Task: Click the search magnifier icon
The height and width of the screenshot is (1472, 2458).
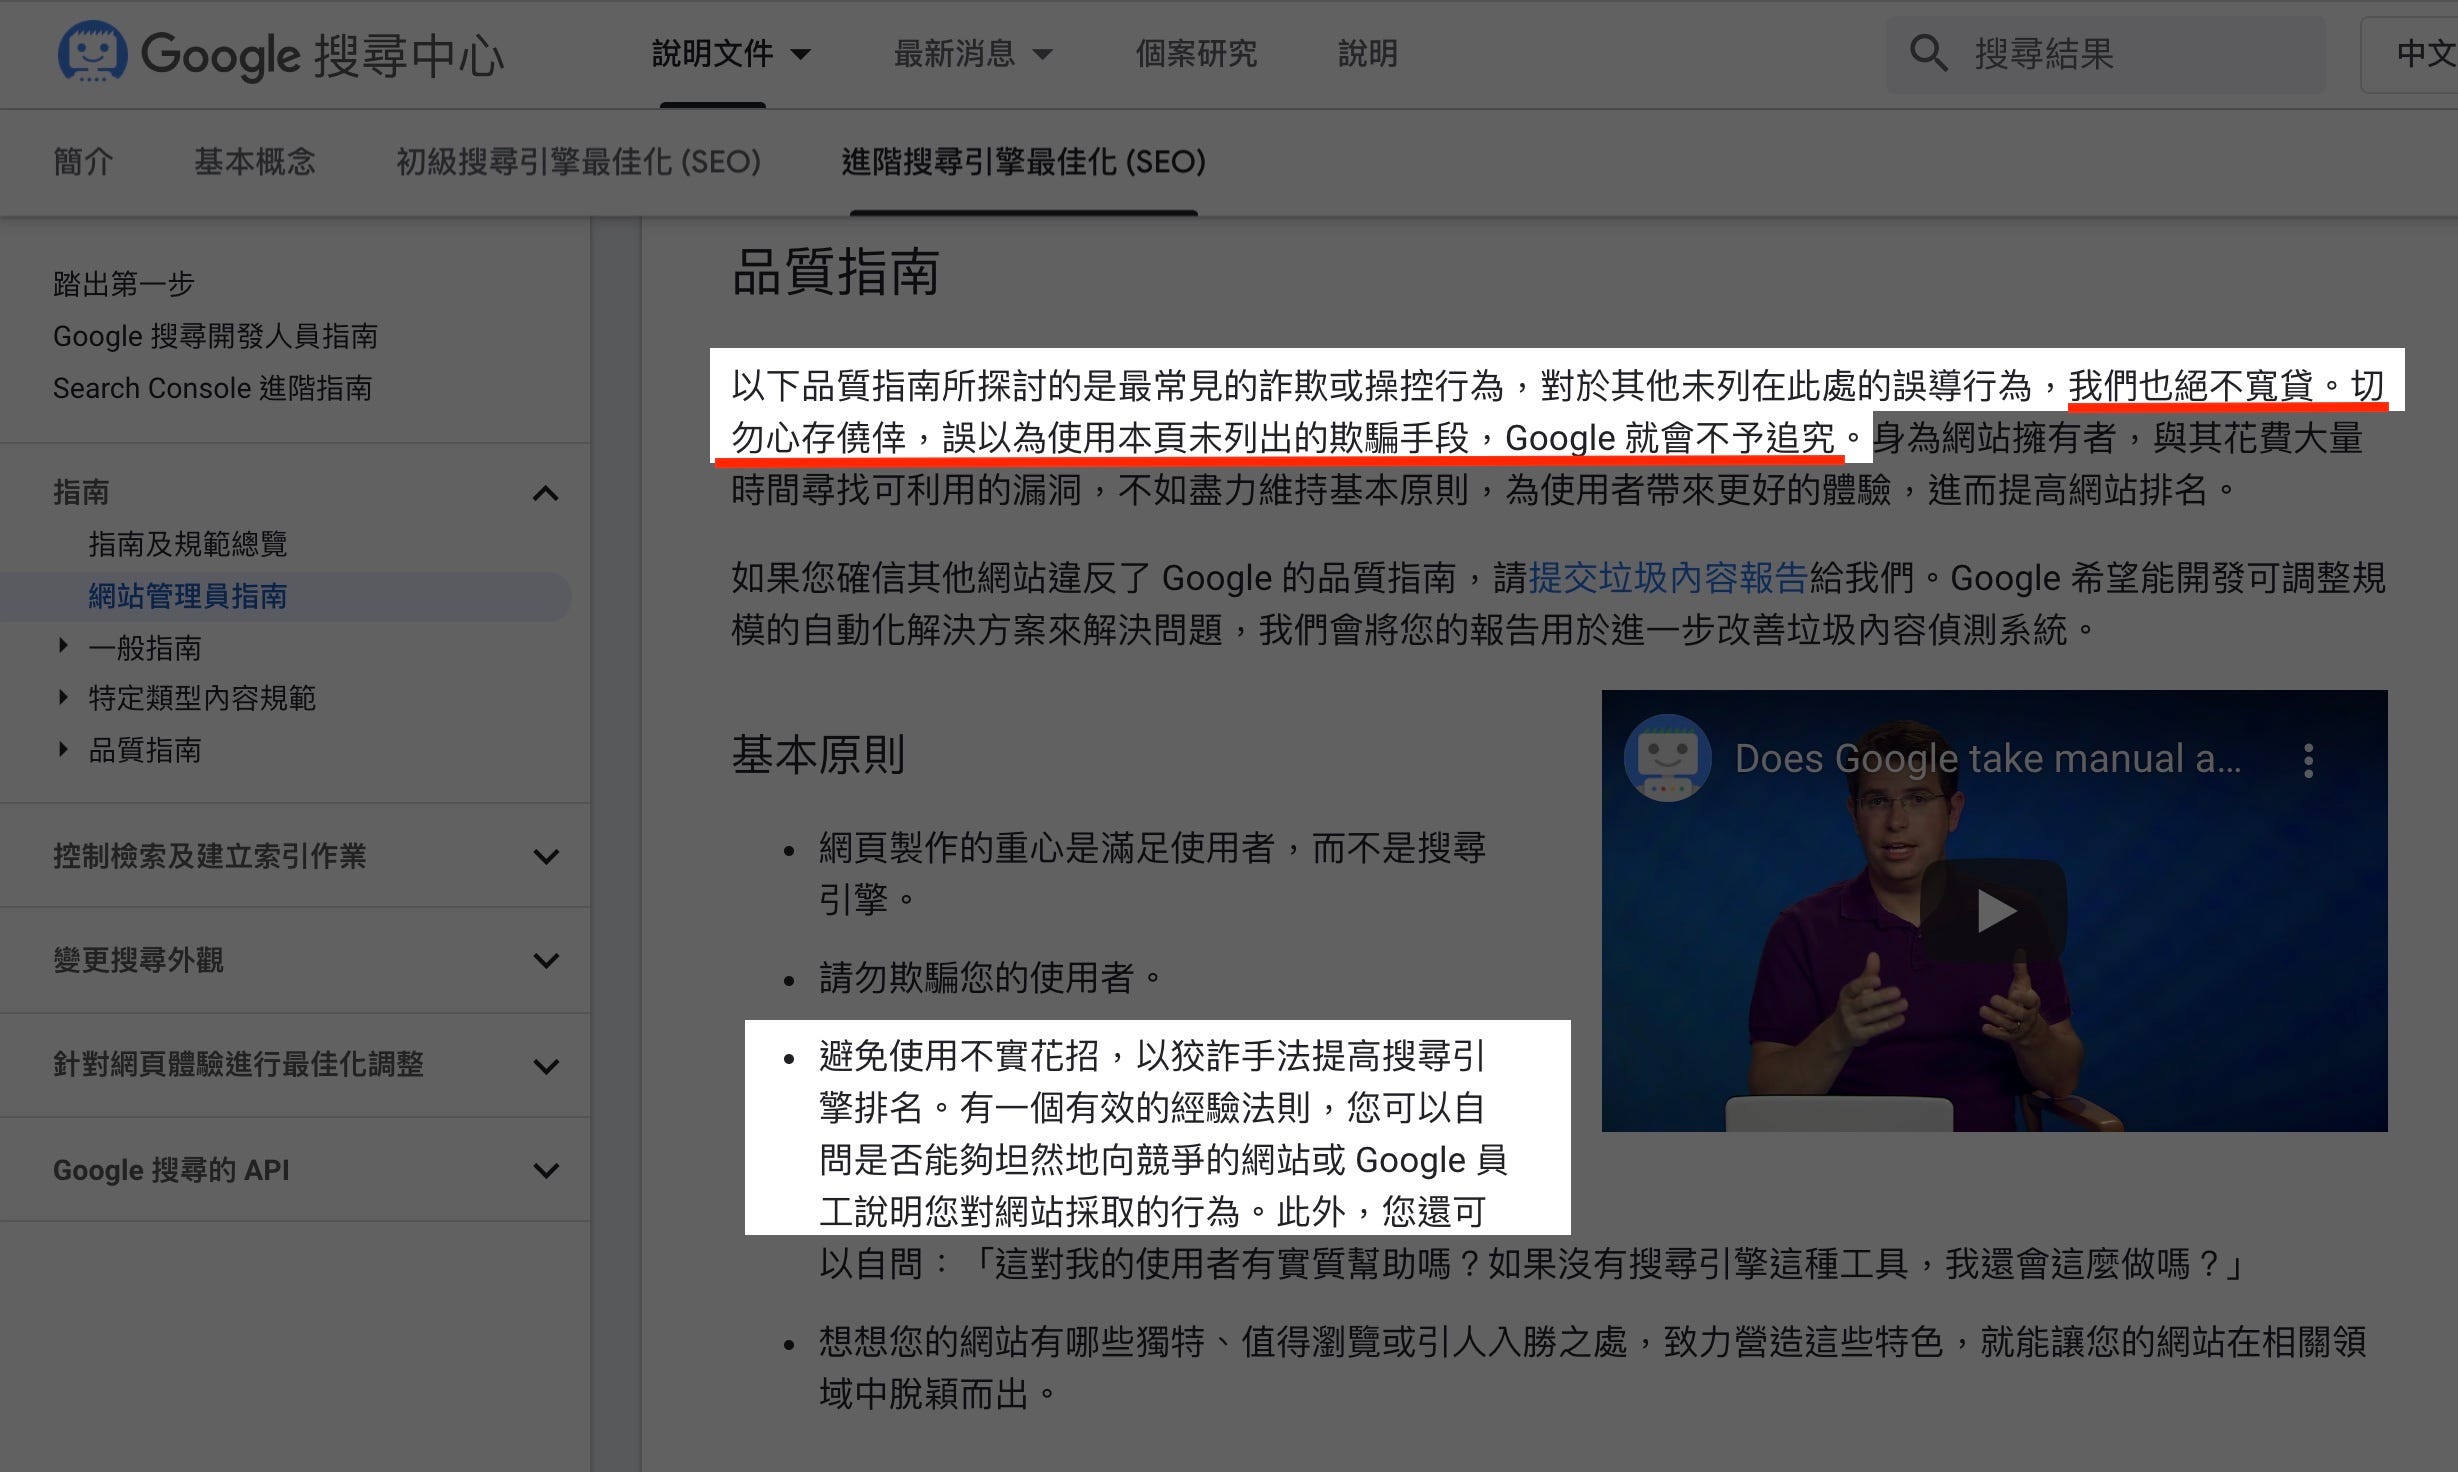Action: click(x=1928, y=53)
